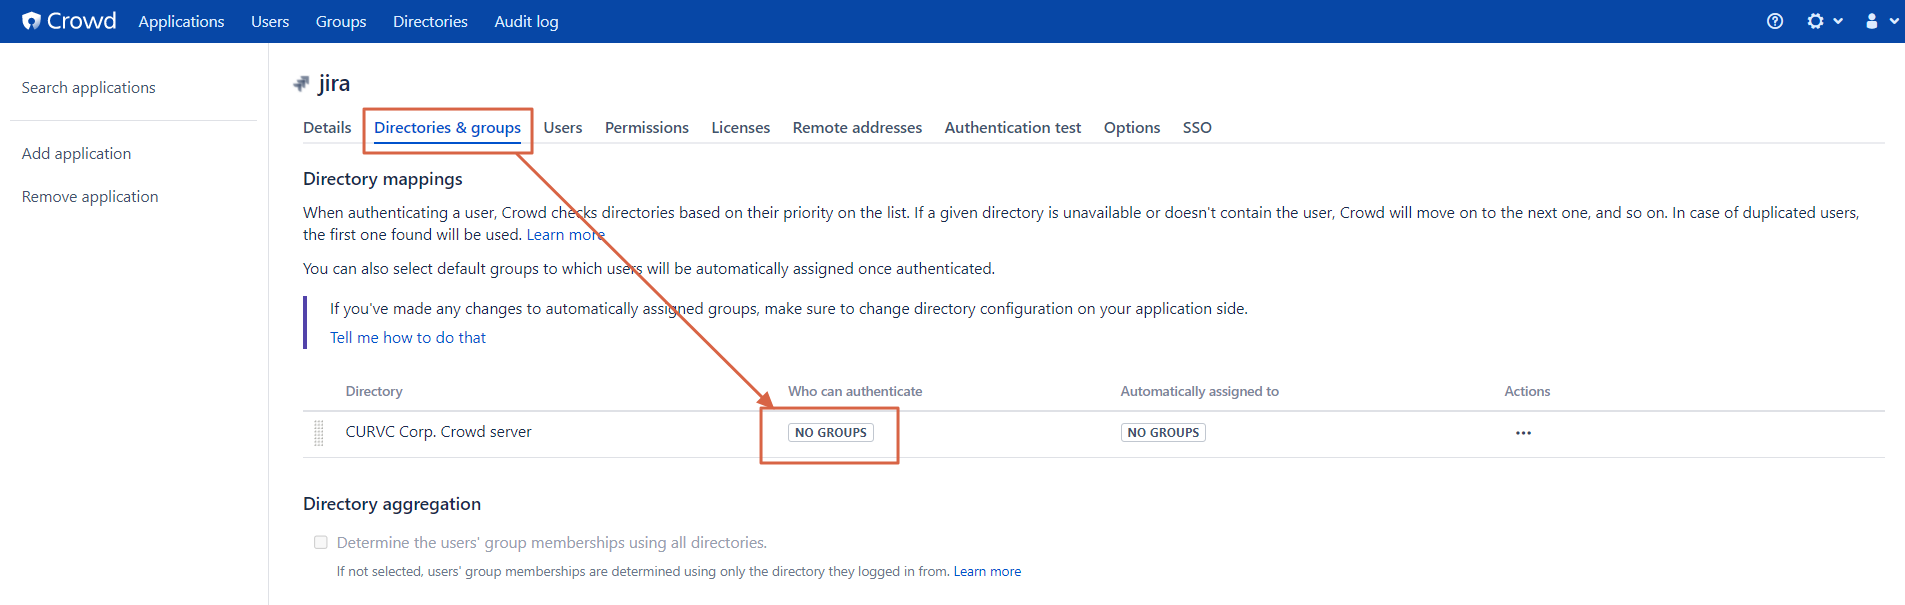This screenshot has width=1905, height=605.
Task: Open Learn more link under Directory aggregation
Action: 987,571
